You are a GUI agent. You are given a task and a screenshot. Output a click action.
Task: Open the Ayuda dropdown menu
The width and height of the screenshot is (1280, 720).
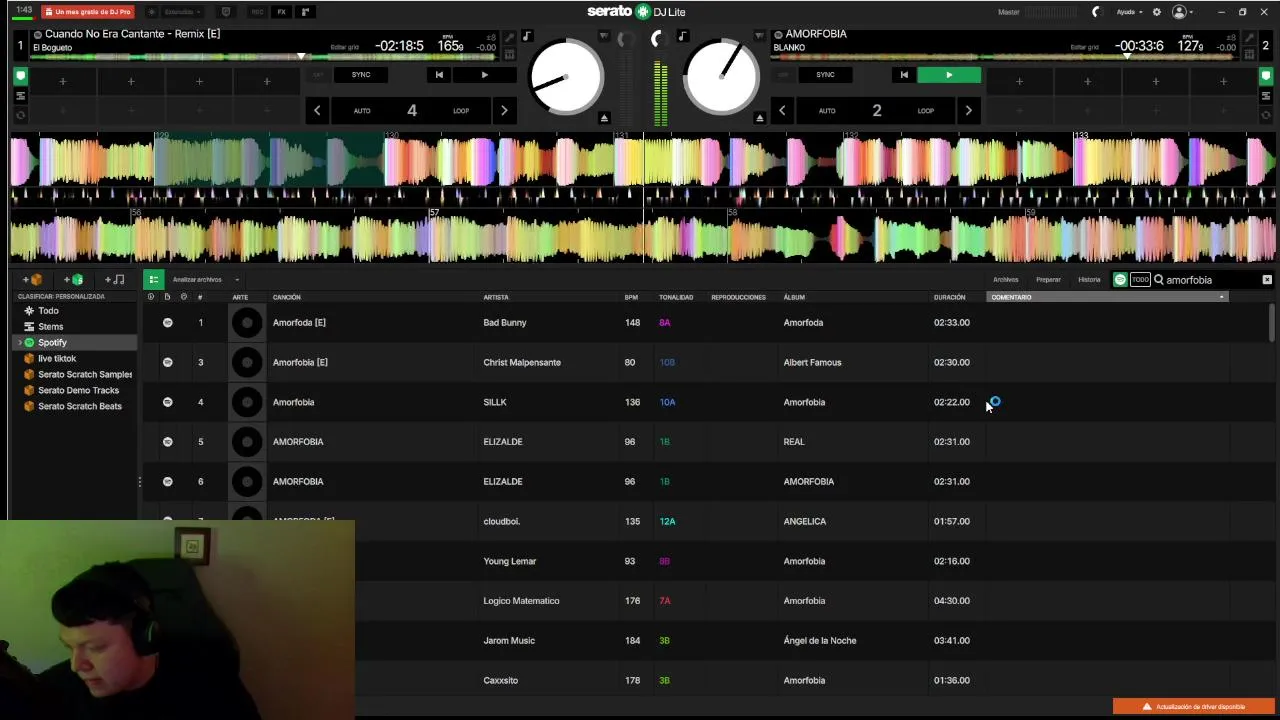click(x=1129, y=12)
